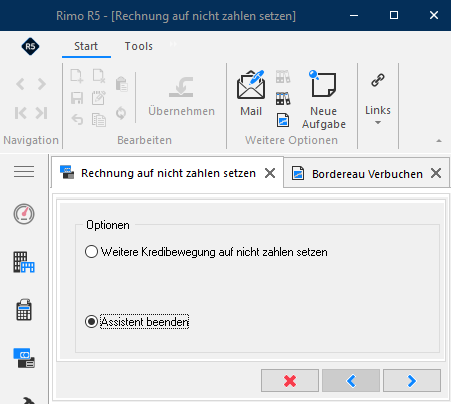Minimize the Rimo R5 window
The height and width of the screenshot is (404, 451).
354,15
